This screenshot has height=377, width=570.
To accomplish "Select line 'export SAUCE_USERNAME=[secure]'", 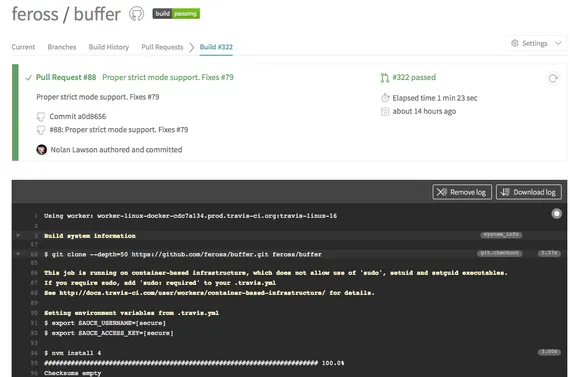I will (105, 323).
